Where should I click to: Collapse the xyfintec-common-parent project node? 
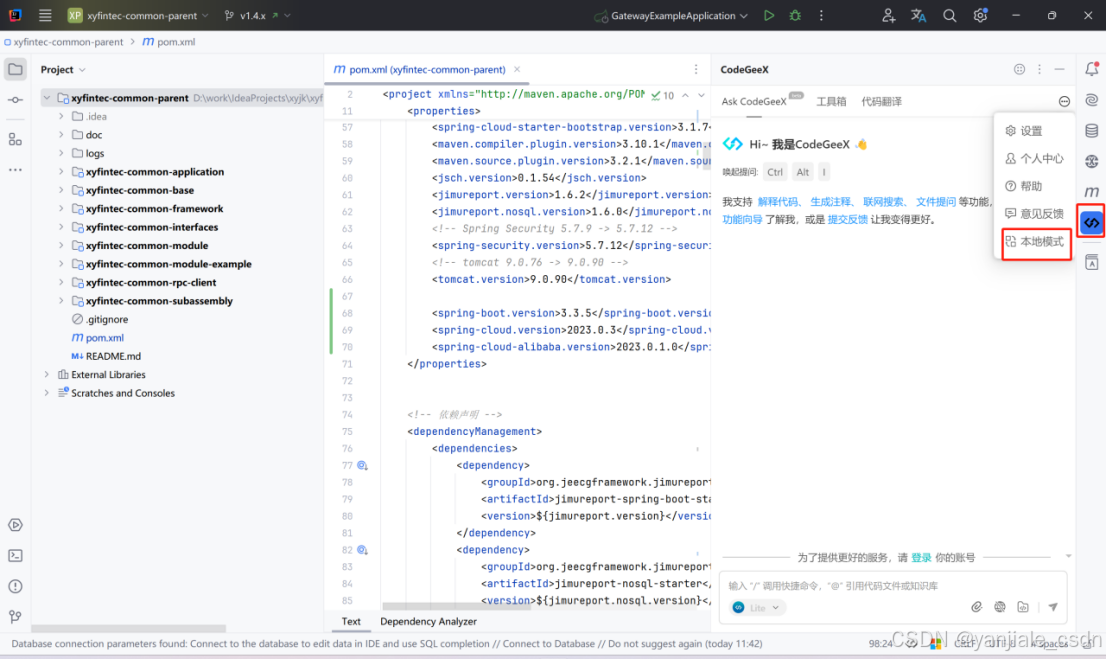click(x=46, y=97)
